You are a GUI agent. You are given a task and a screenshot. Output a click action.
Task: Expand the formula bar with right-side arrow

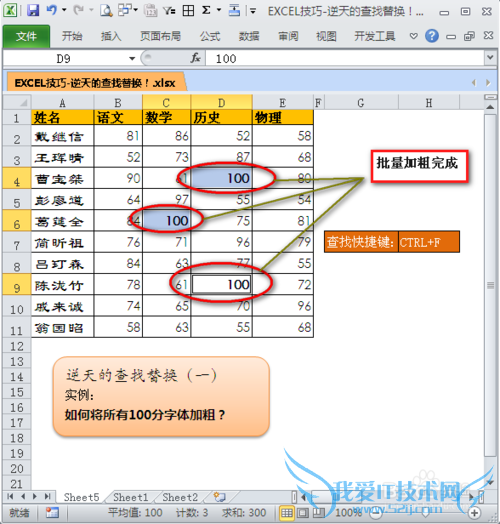point(490,57)
